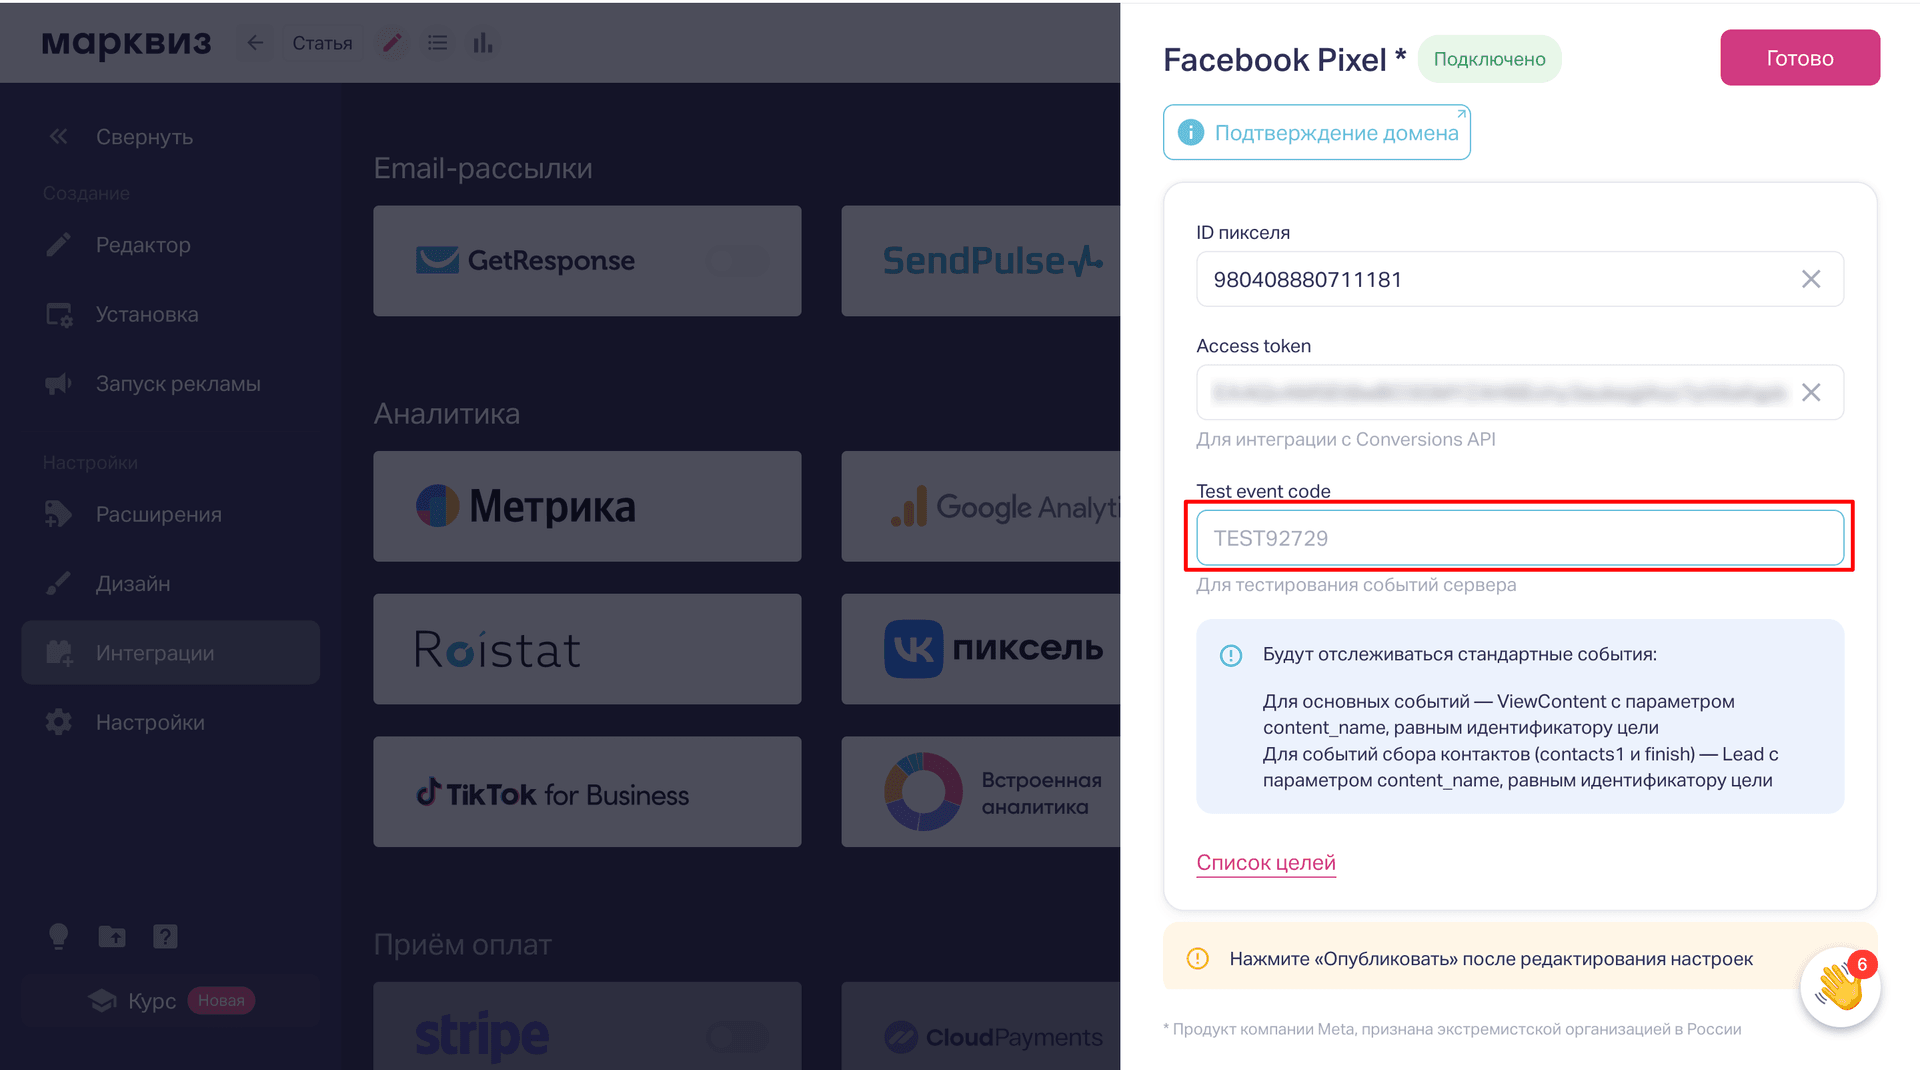
Task: Toggle the Stripe payments switch
Action: 738,1036
